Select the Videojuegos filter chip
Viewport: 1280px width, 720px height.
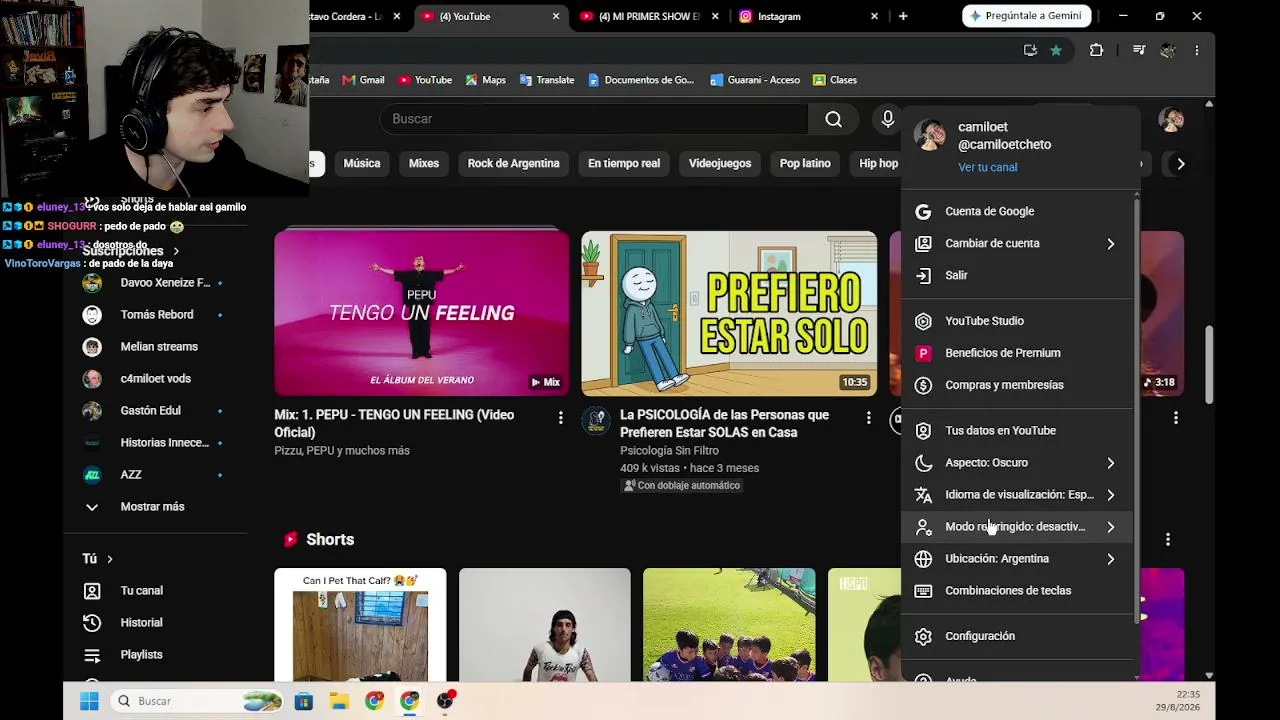tap(720, 164)
